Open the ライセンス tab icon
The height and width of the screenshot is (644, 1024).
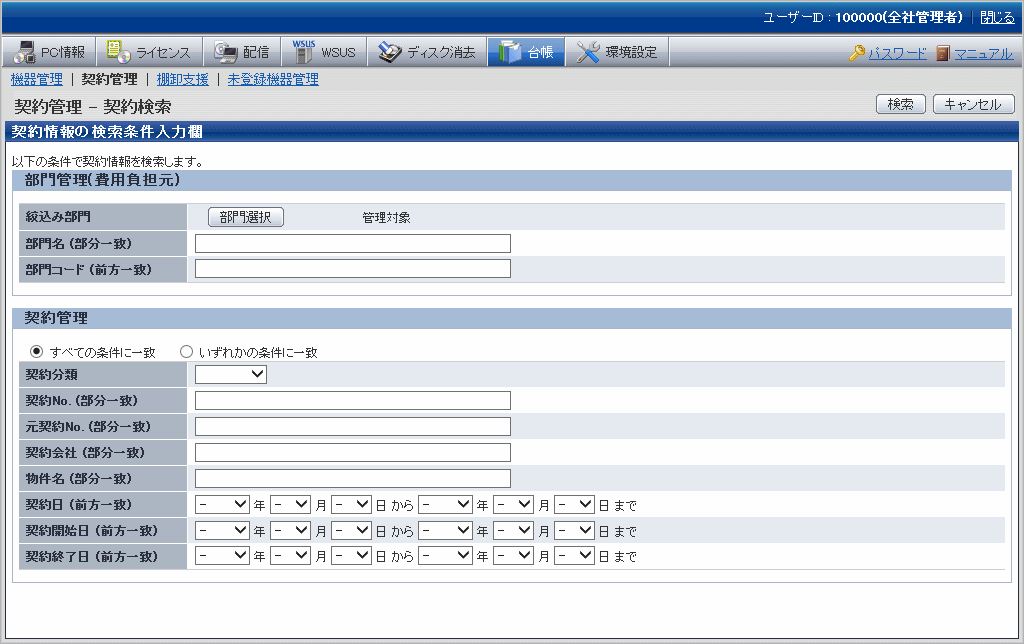coord(118,53)
